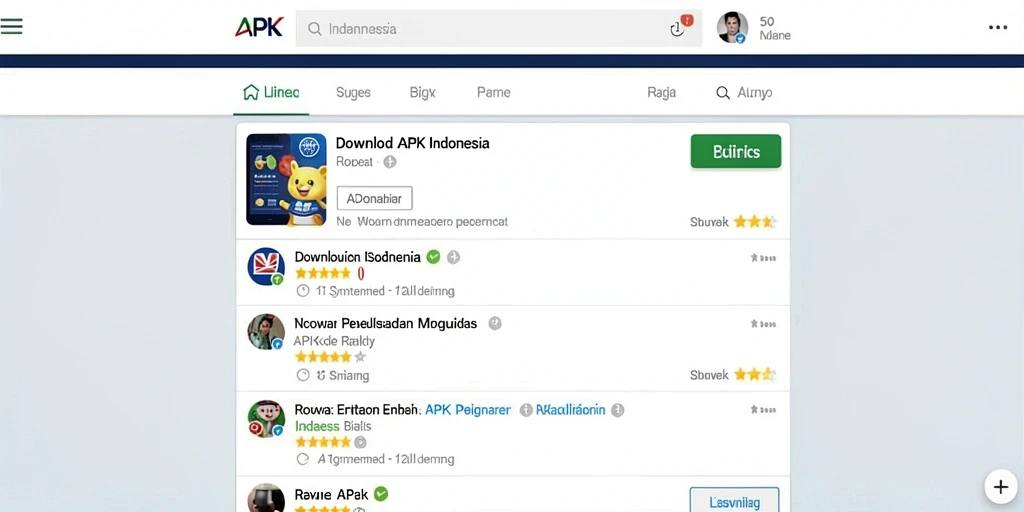Viewport: 1024px width, 512px height.
Task: Click the ADonabiar button
Action: [374, 199]
